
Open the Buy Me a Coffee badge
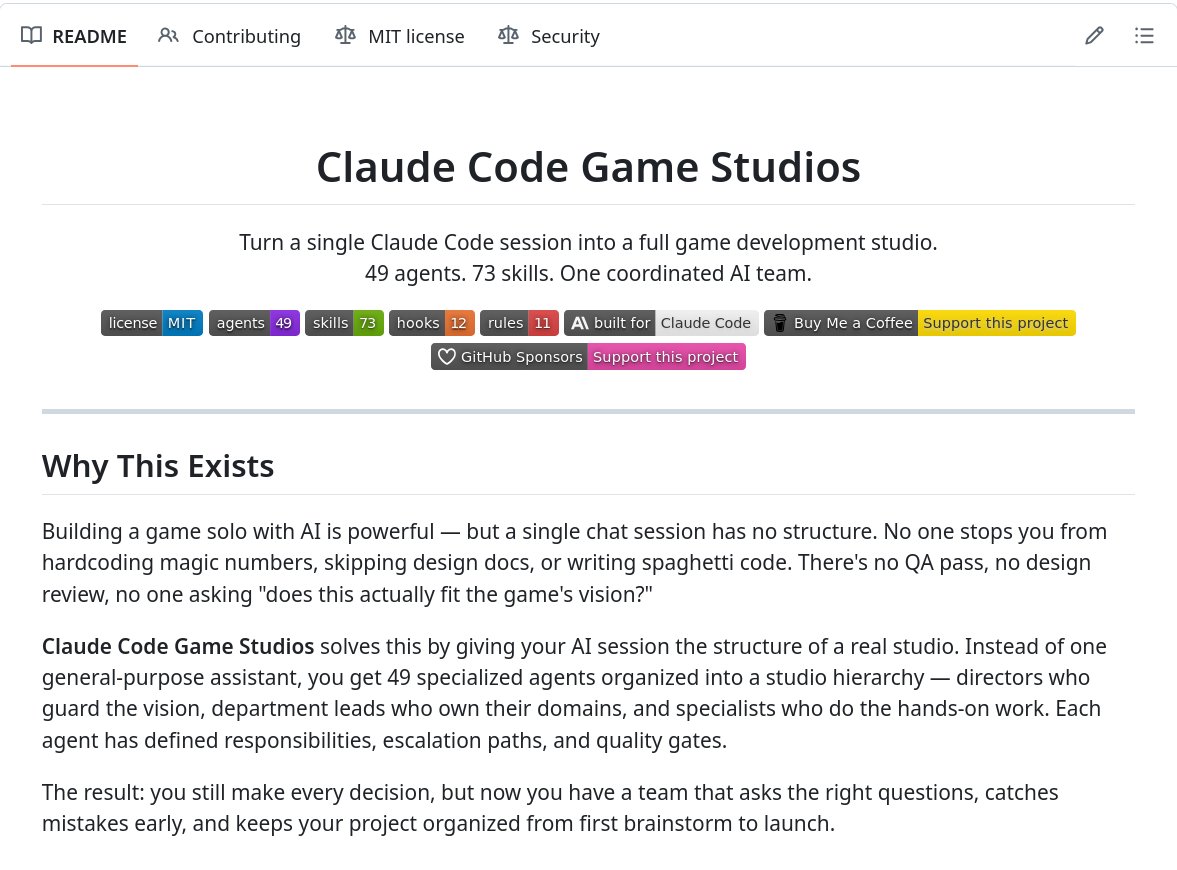pyautogui.click(x=920, y=323)
